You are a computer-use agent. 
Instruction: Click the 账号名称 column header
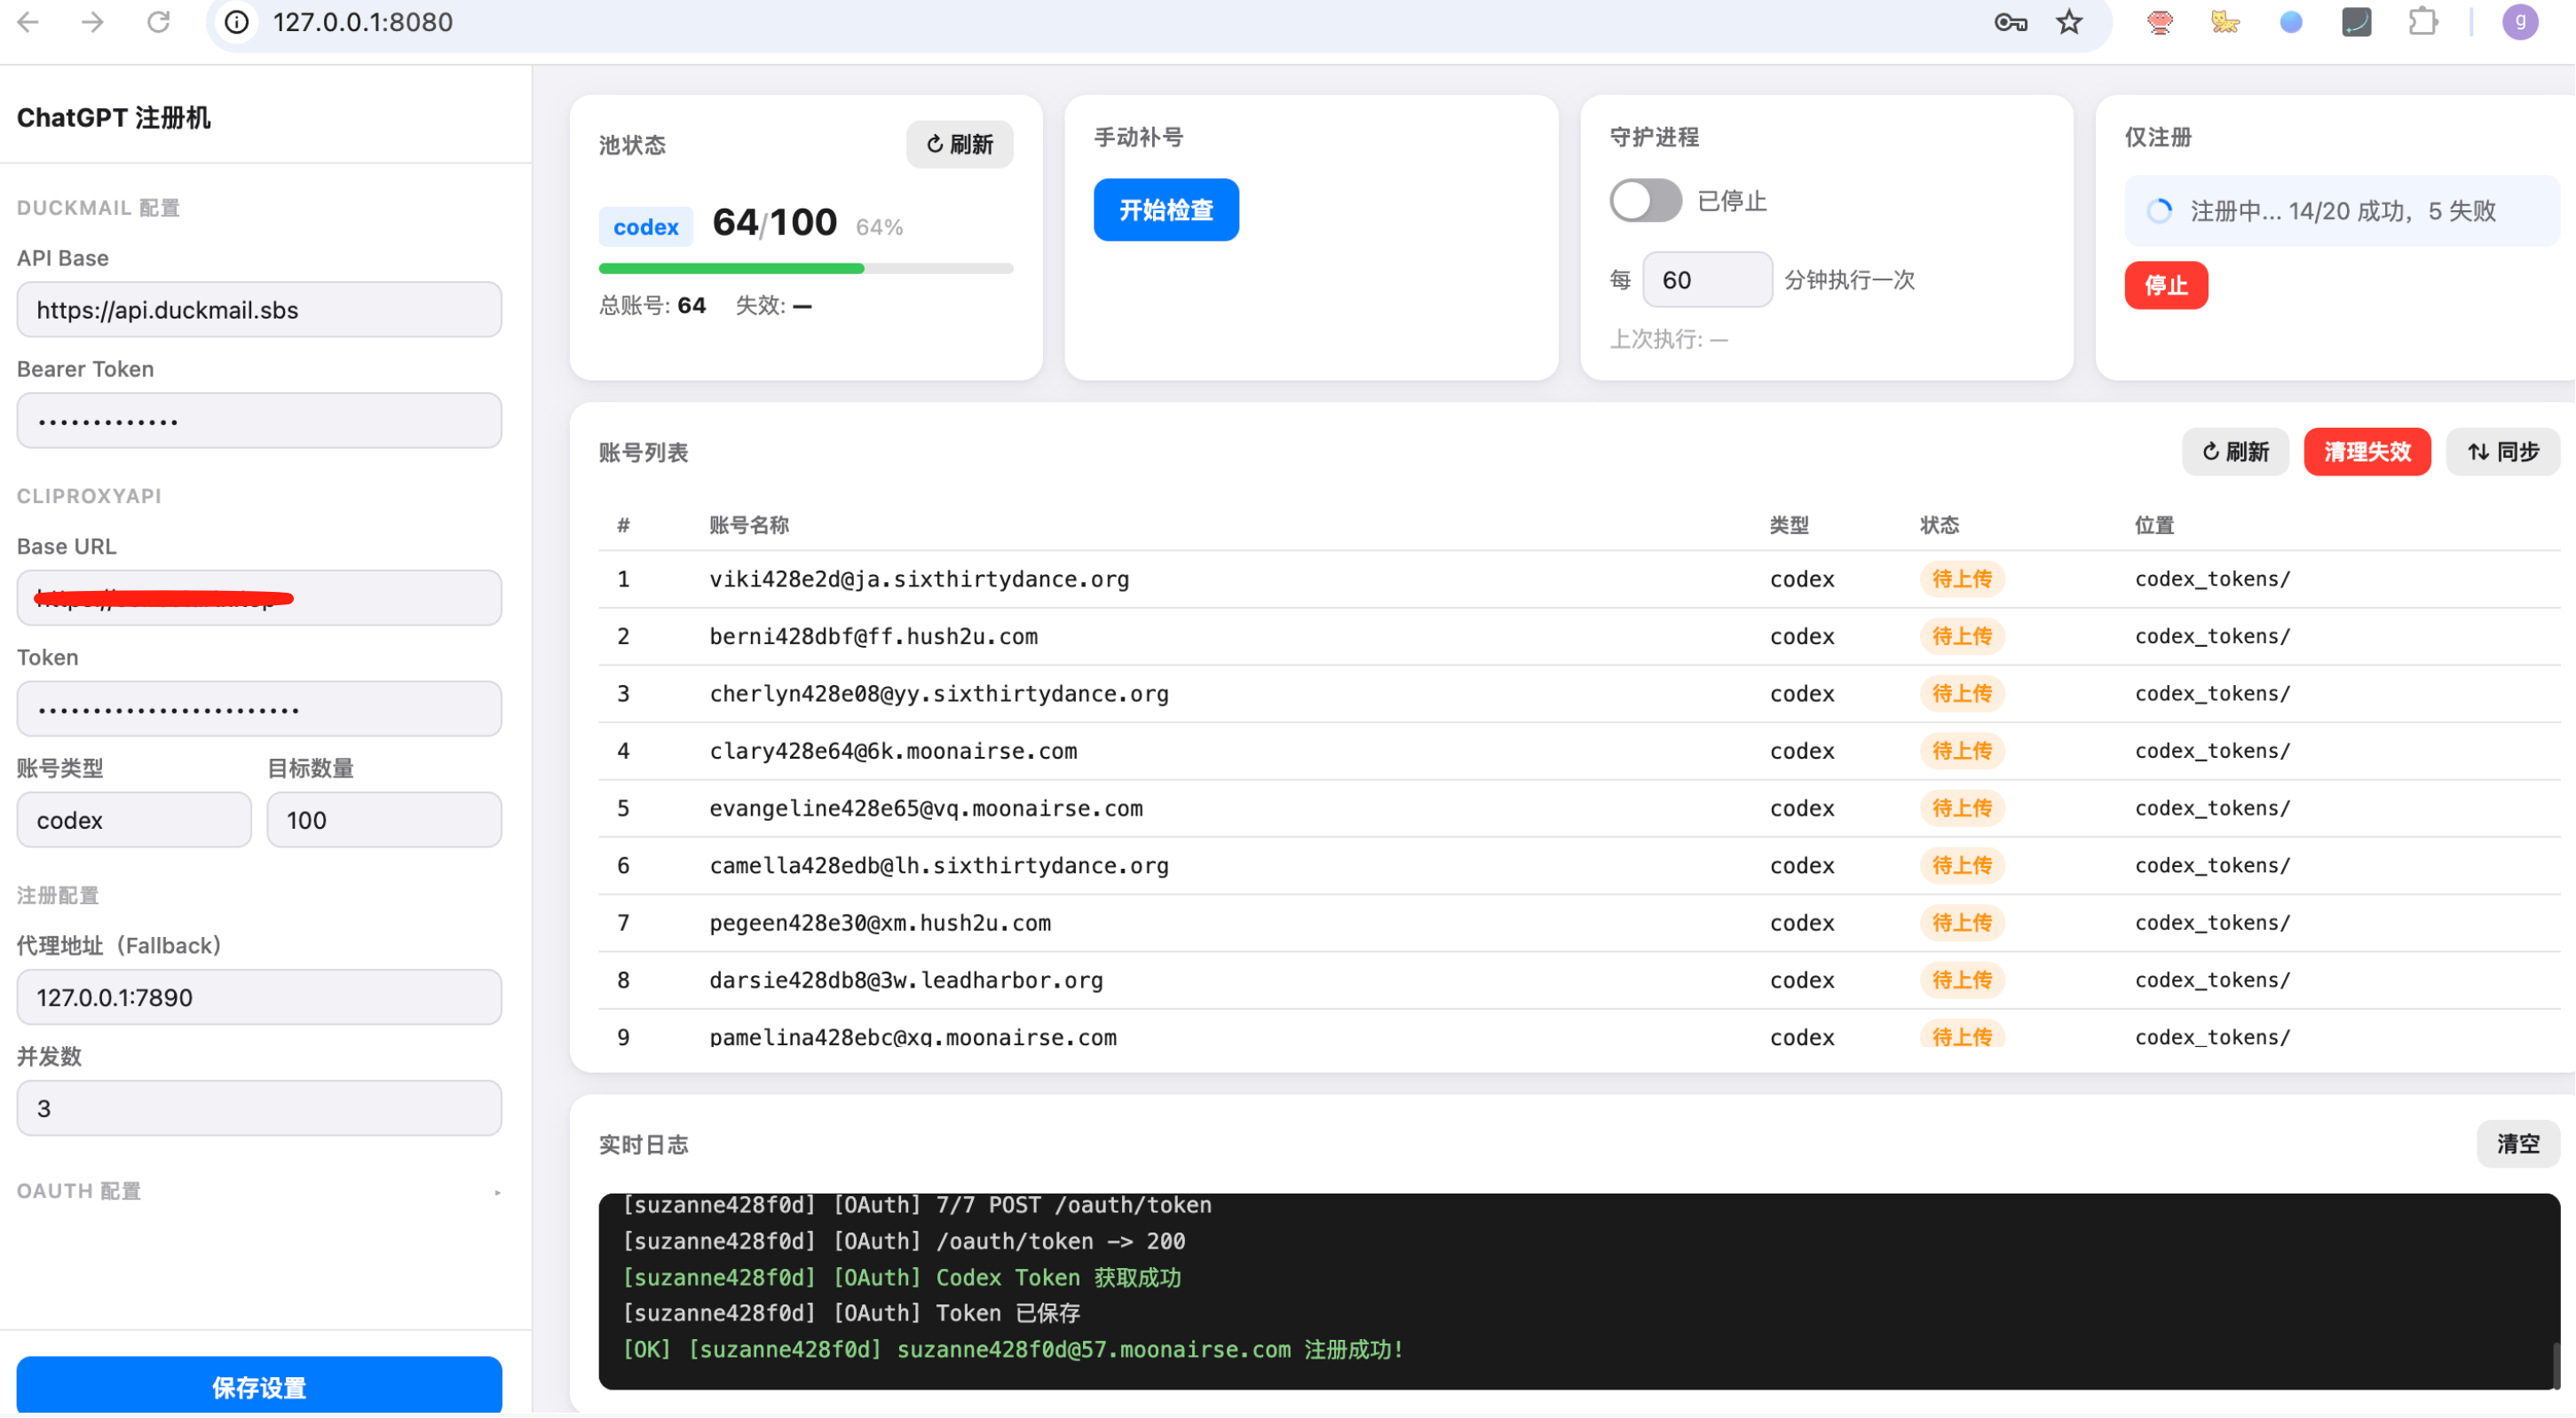pos(749,525)
